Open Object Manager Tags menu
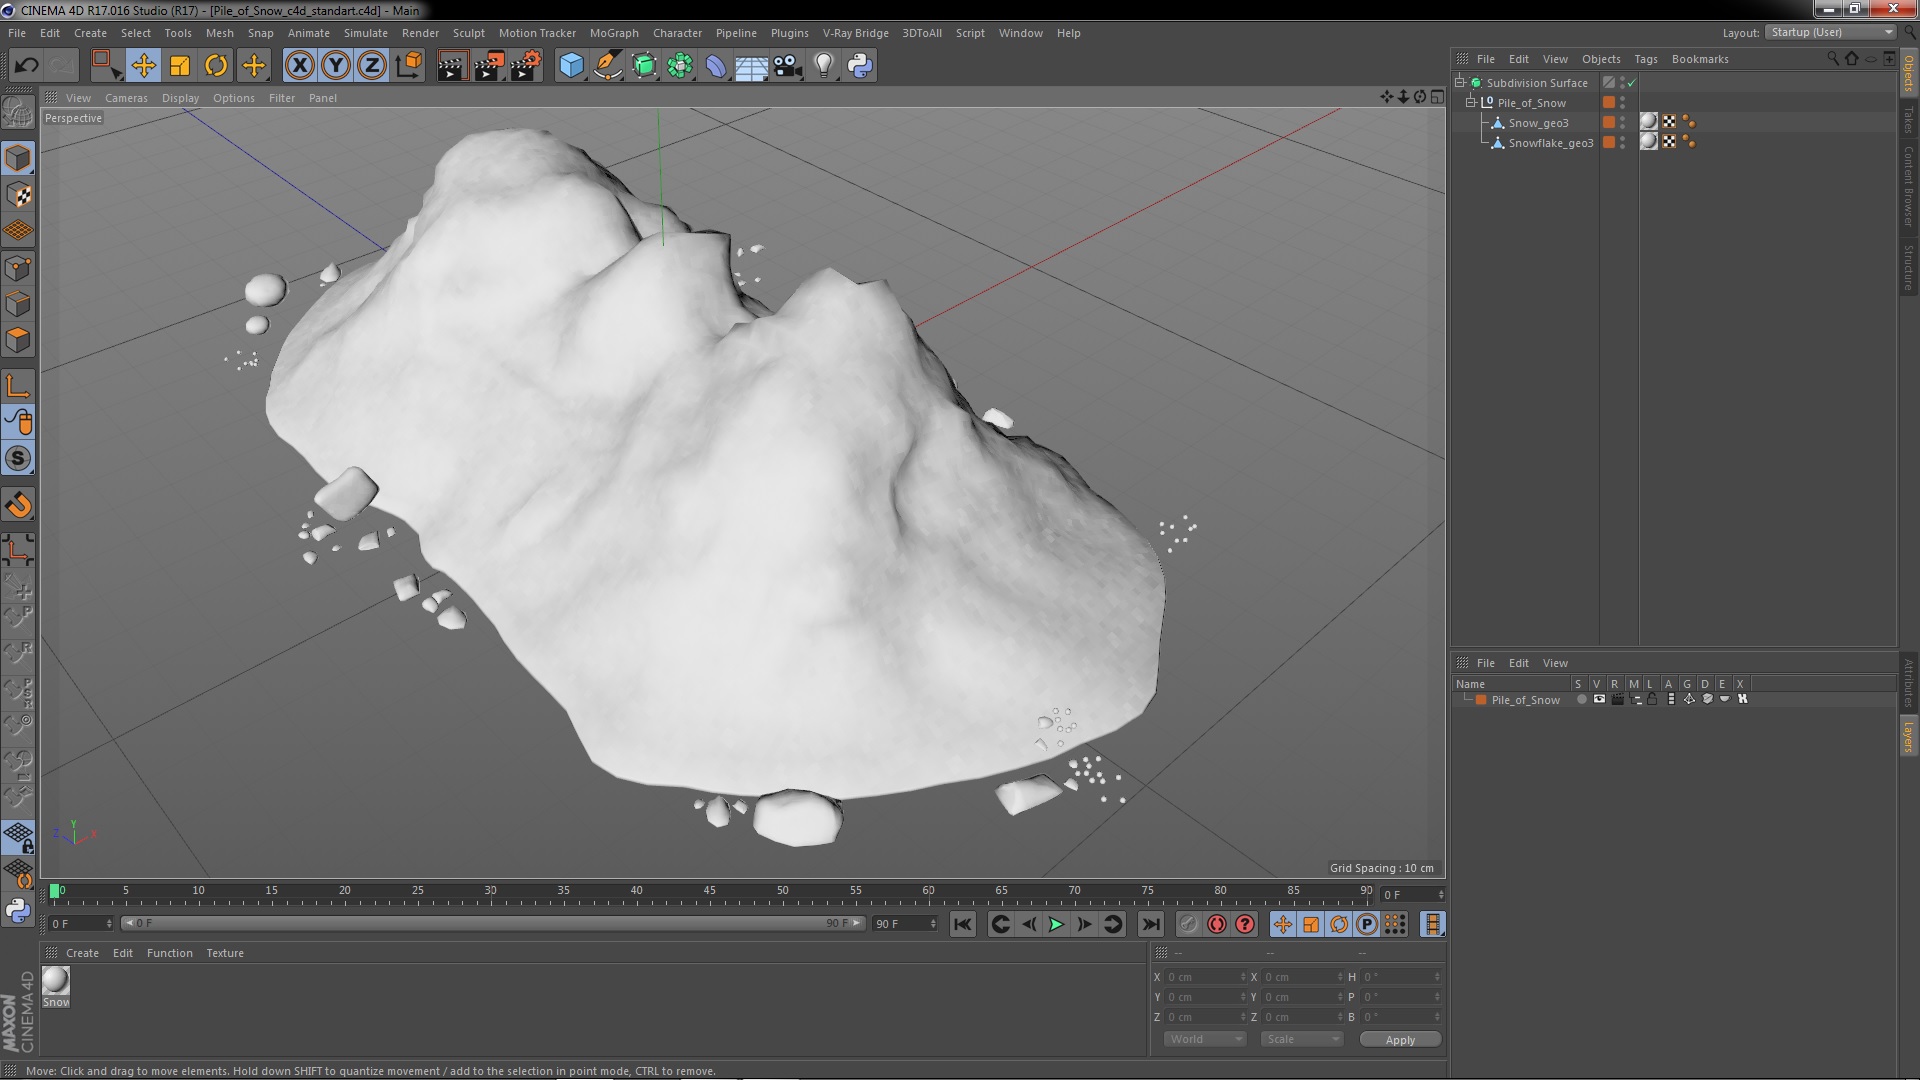Viewport: 1920px width, 1080px height. point(1645,59)
